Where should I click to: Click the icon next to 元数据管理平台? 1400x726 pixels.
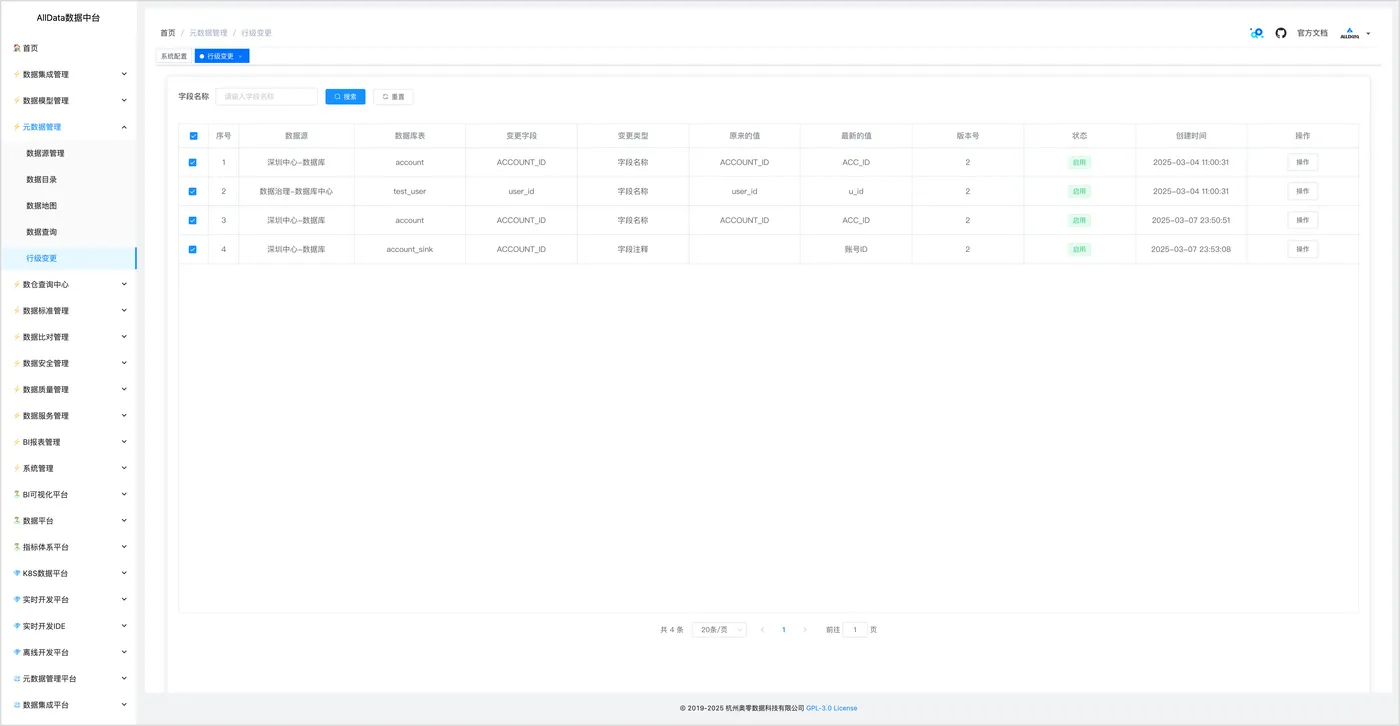point(17,679)
